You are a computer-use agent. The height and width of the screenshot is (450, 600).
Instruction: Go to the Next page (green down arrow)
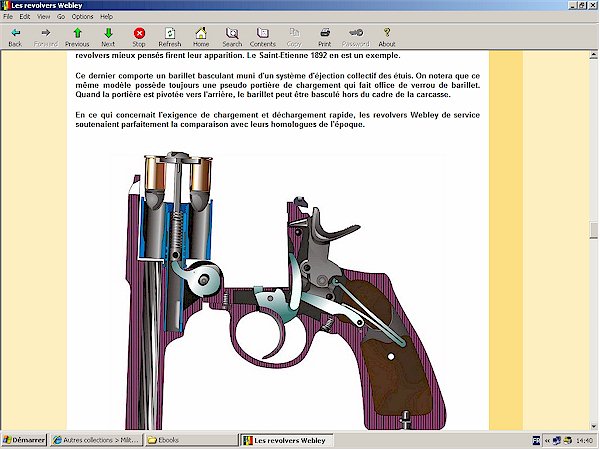pos(108,33)
